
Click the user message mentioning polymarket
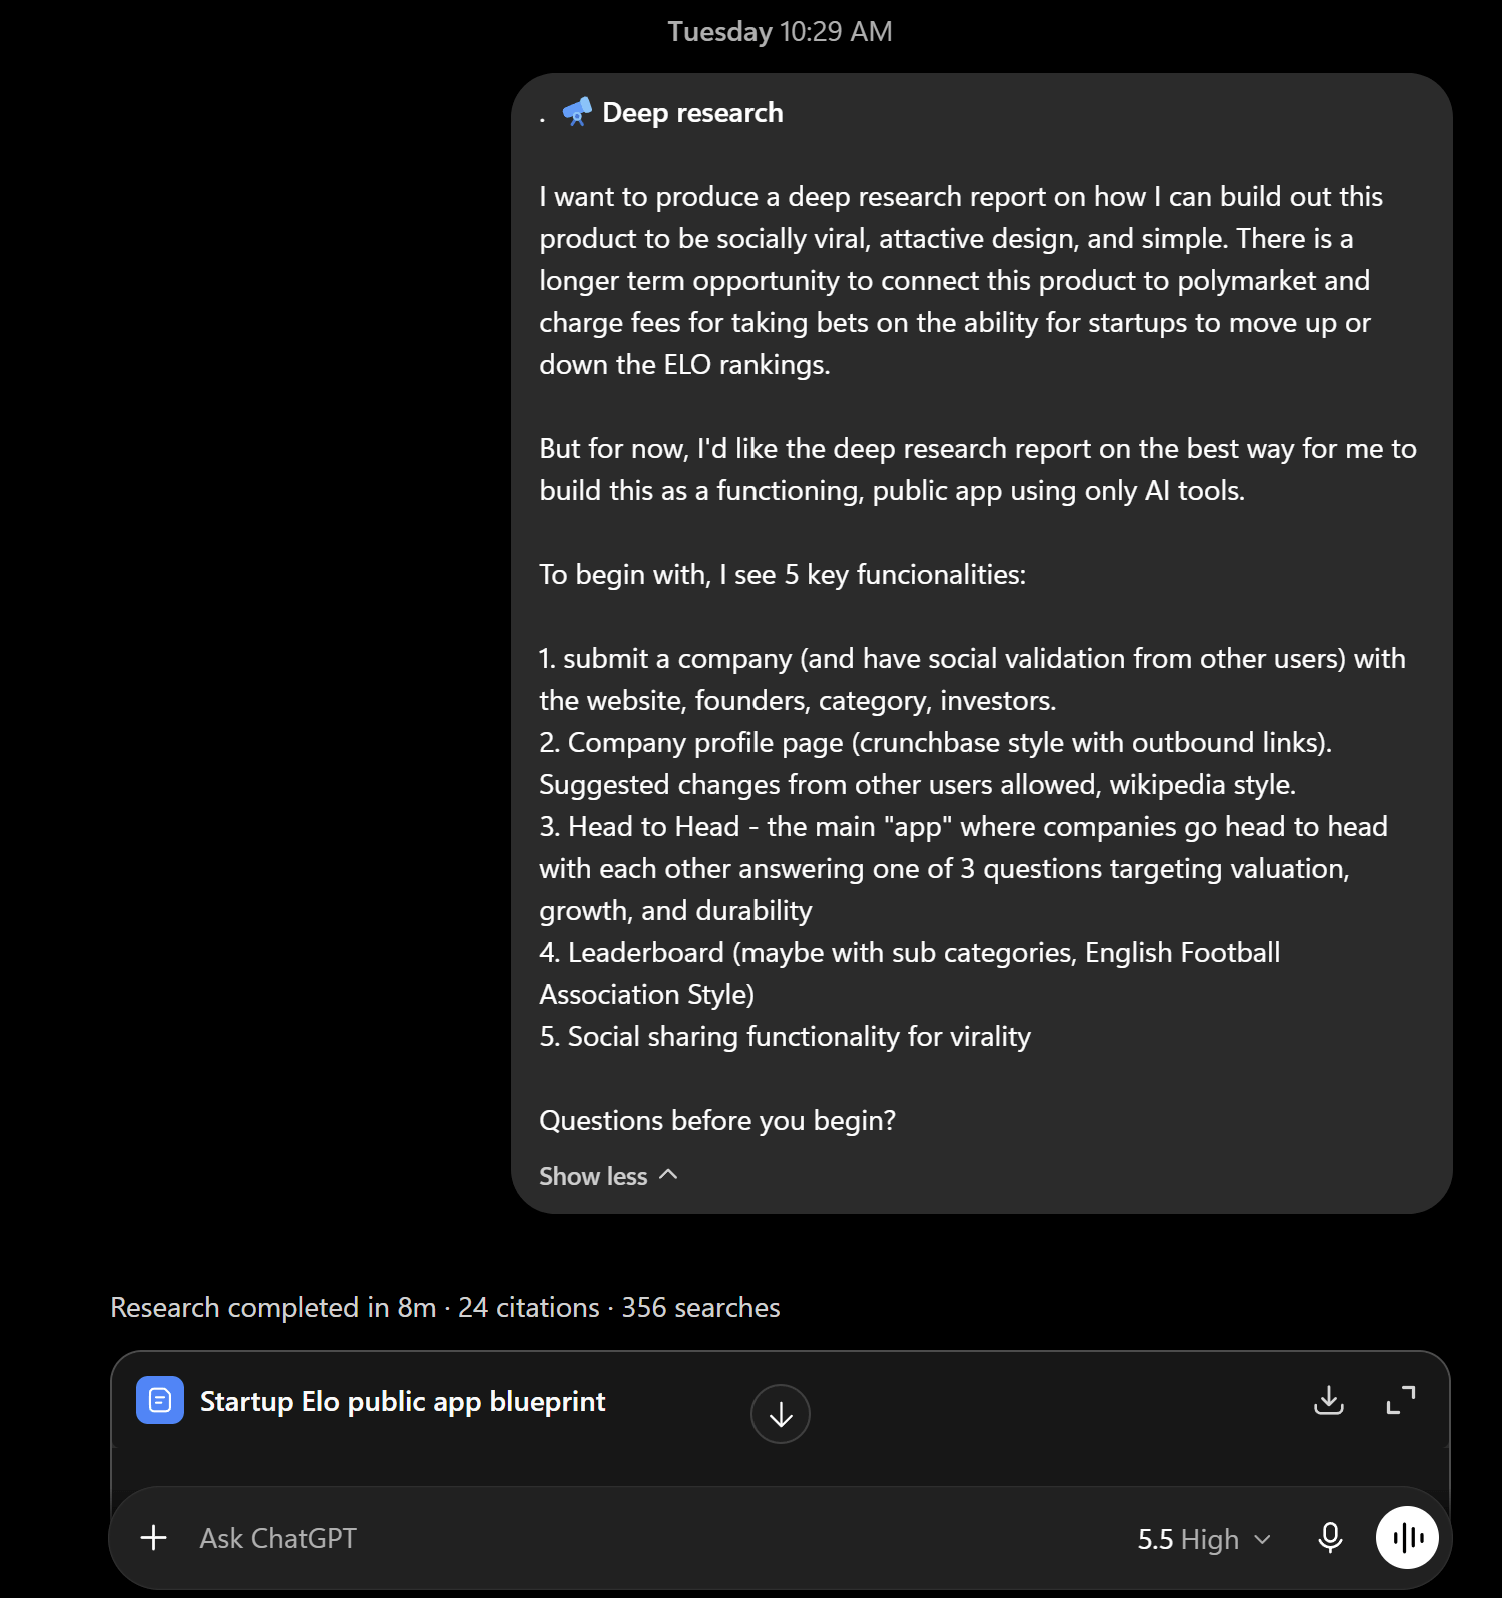pyautogui.click(x=981, y=643)
